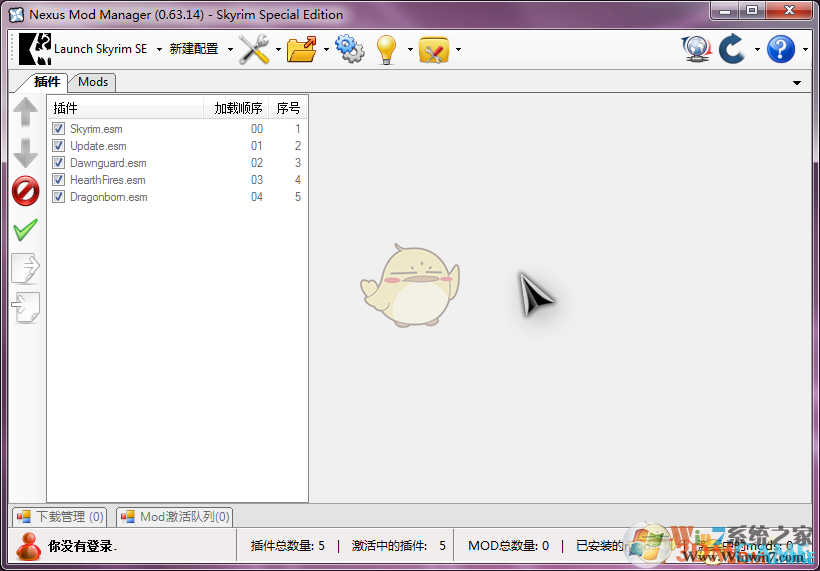Viewport: 820px width, 571px height.
Task: Click MOD总数量: 0 status entry
Action: (508, 546)
